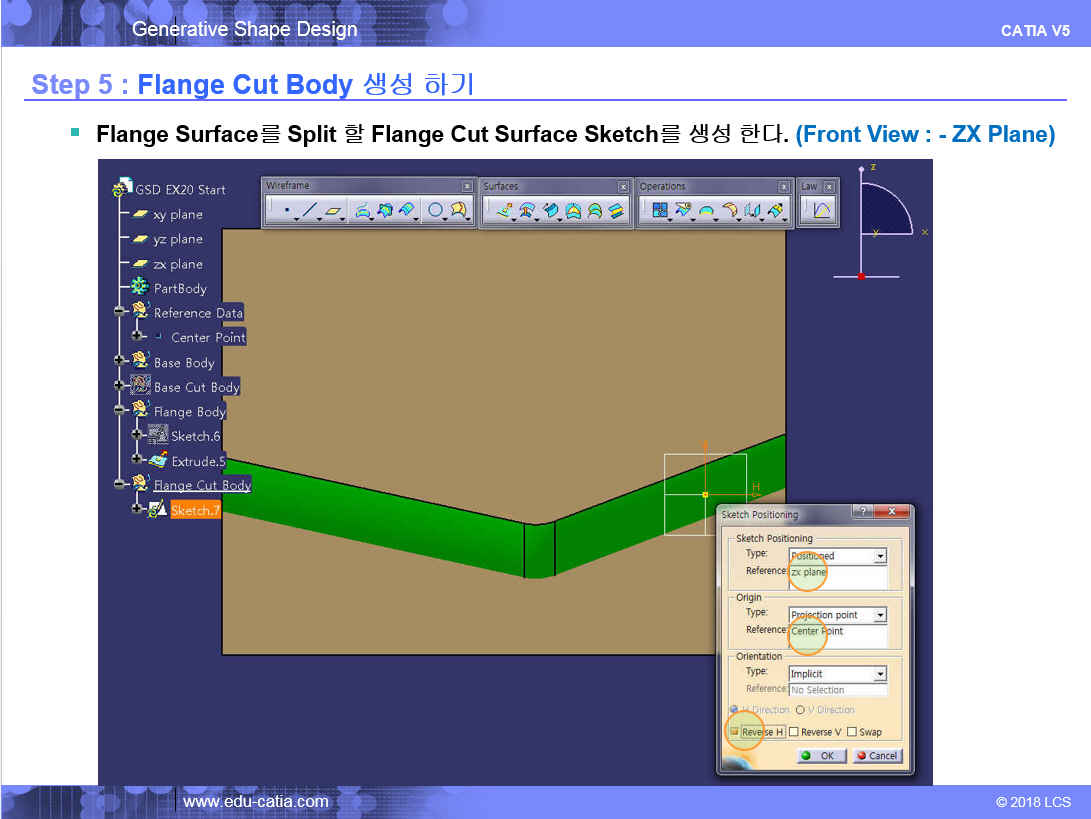This screenshot has width=1091, height=819.
Task: Collapse the Flange Body tree node
Action: [x=118, y=411]
